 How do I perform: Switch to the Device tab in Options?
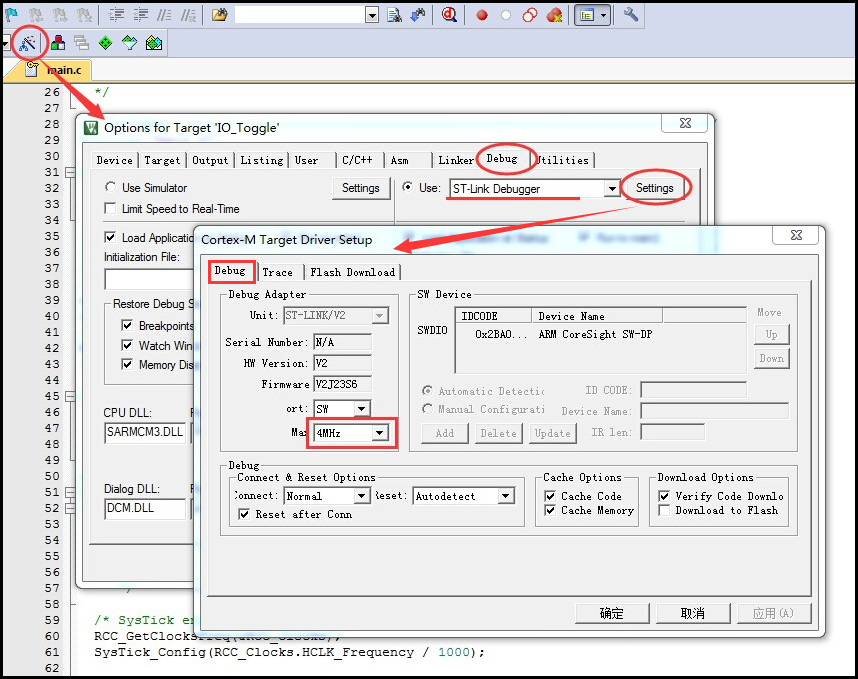click(x=114, y=160)
